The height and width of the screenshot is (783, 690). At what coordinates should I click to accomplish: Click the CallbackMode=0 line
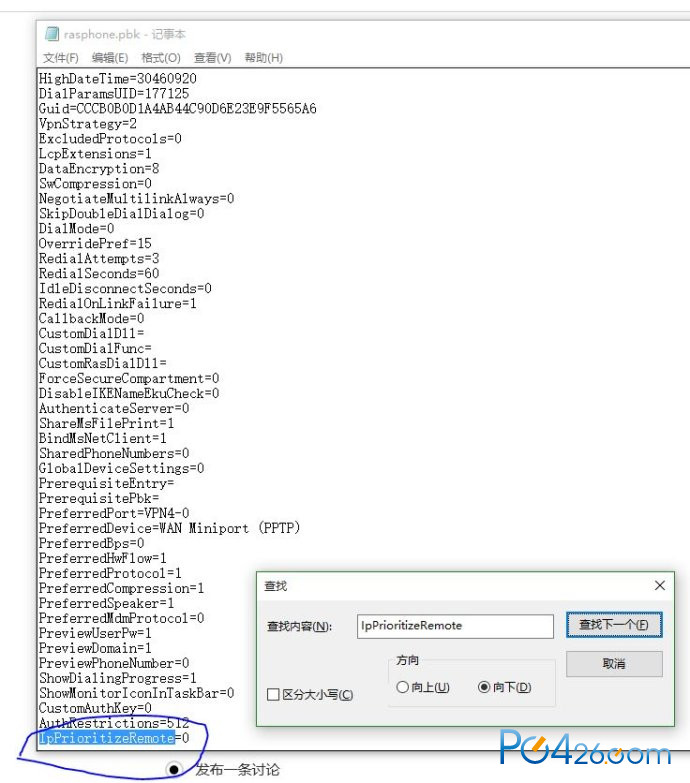(91, 319)
